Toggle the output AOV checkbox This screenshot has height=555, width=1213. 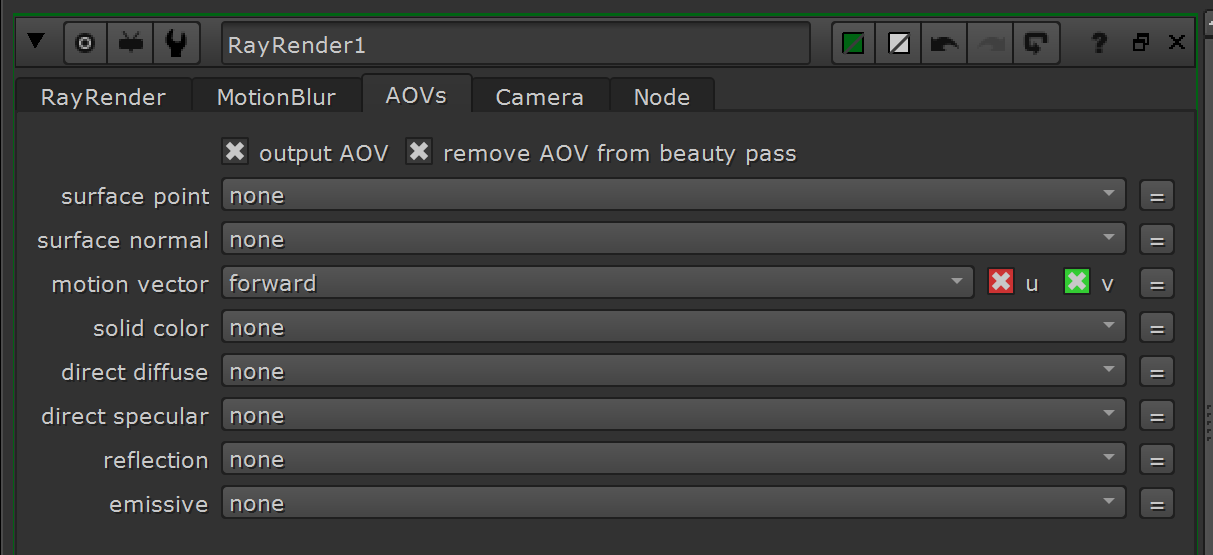point(235,152)
